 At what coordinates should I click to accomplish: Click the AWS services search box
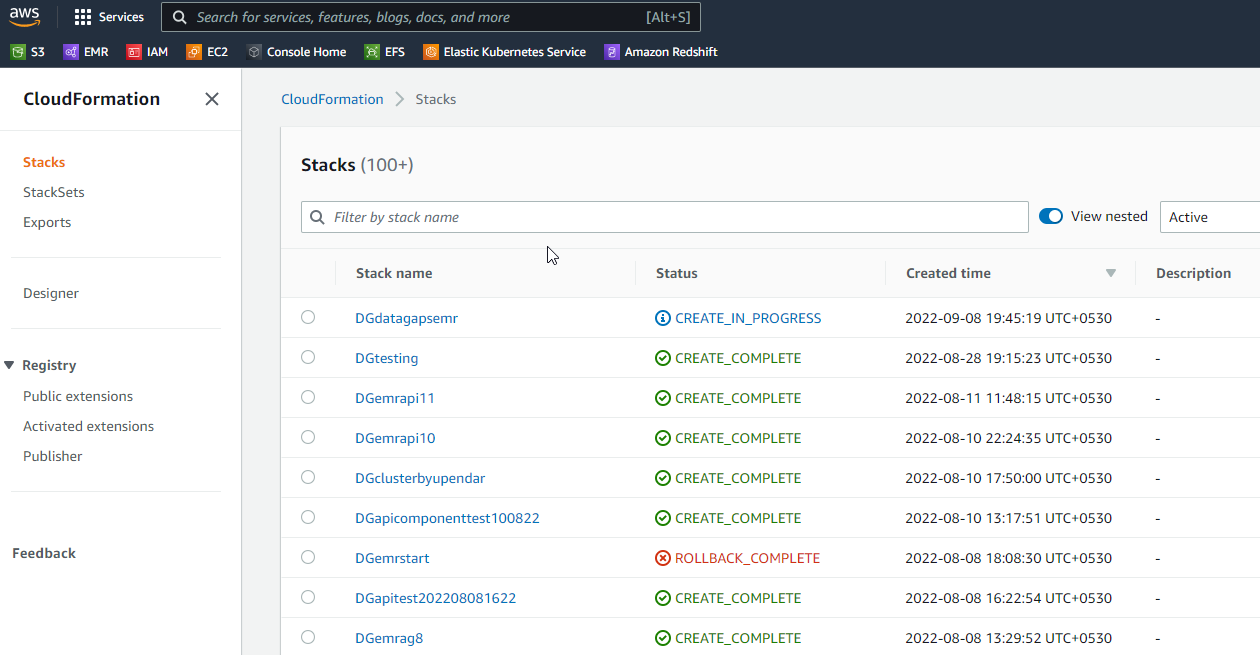(x=431, y=17)
